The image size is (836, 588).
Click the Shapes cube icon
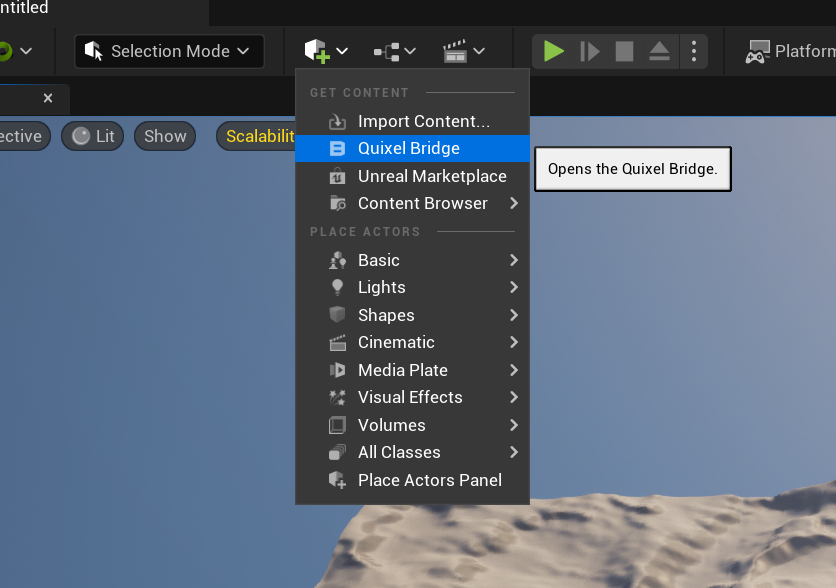(337, 315)
